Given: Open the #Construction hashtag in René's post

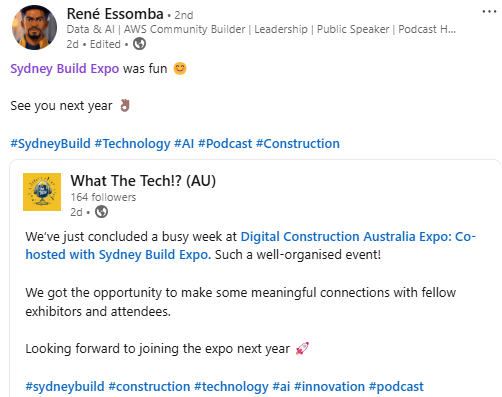Looking at the screenshot, I should 298,144.
